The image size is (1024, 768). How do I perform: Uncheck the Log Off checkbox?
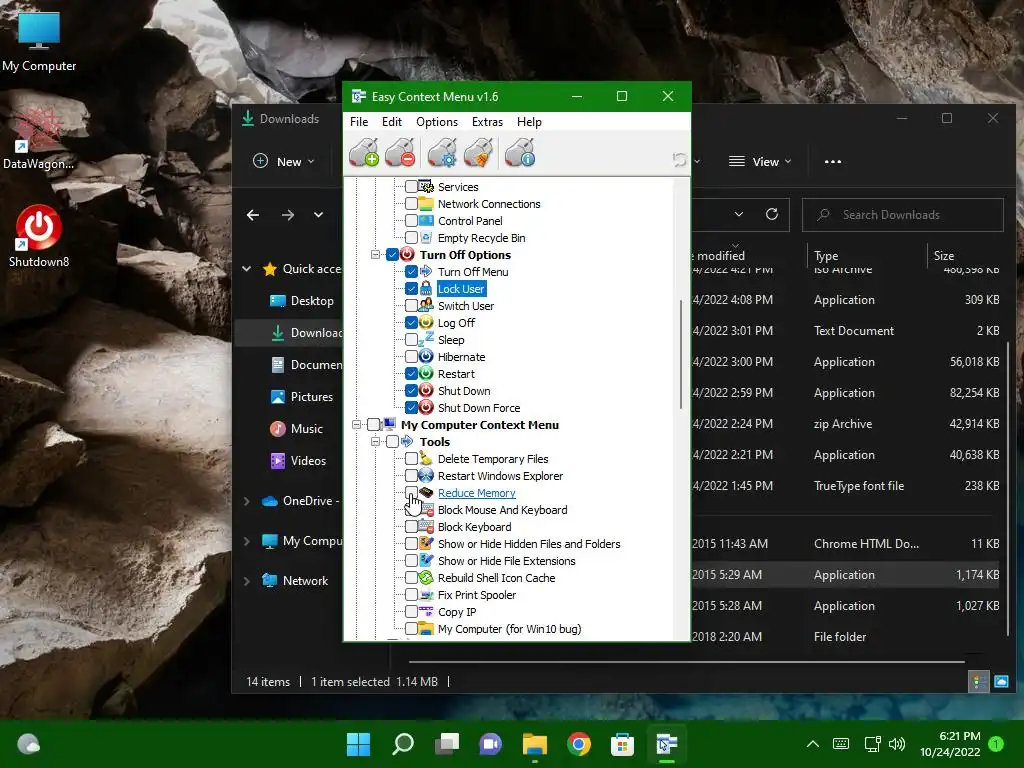411,323
